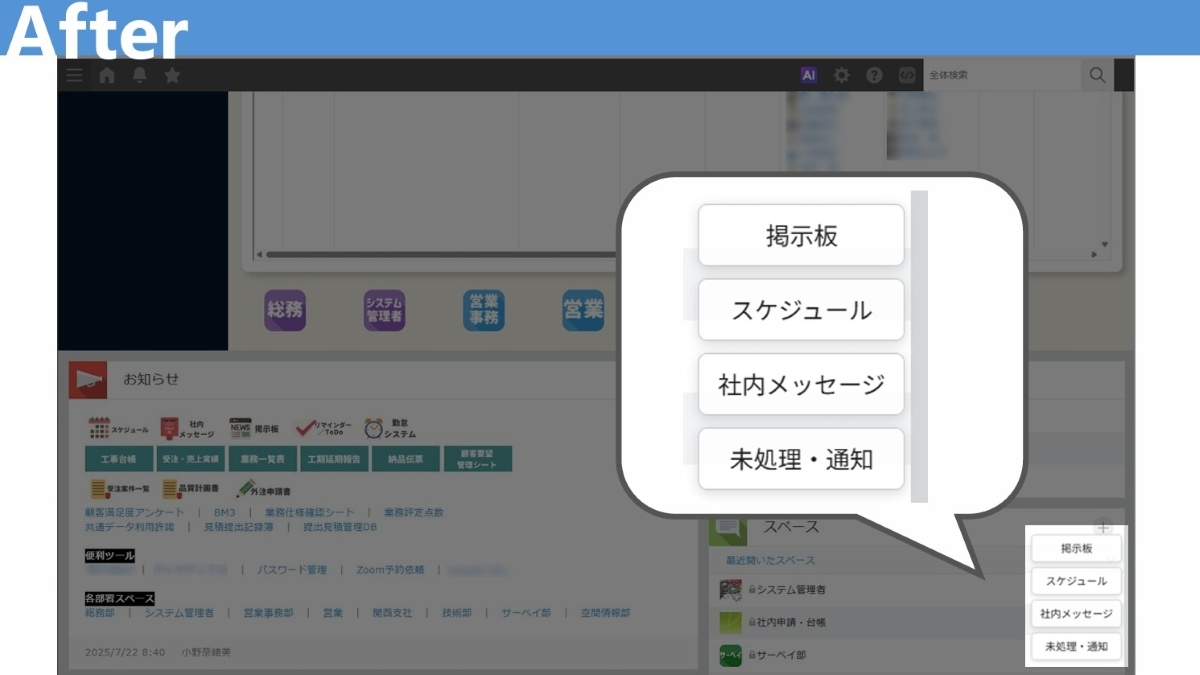Open notifications bell icon

click(140, 75)
